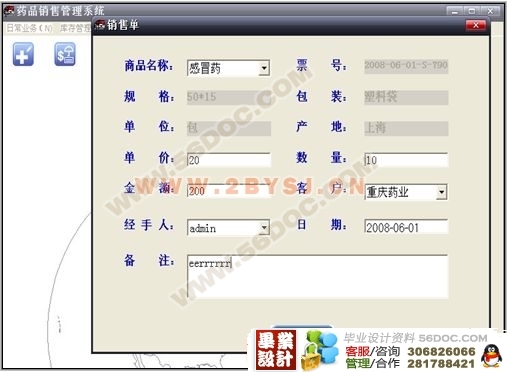Click the 单价 field containing 20
Viewport: 507px width, 372px height.
(229, 160)
